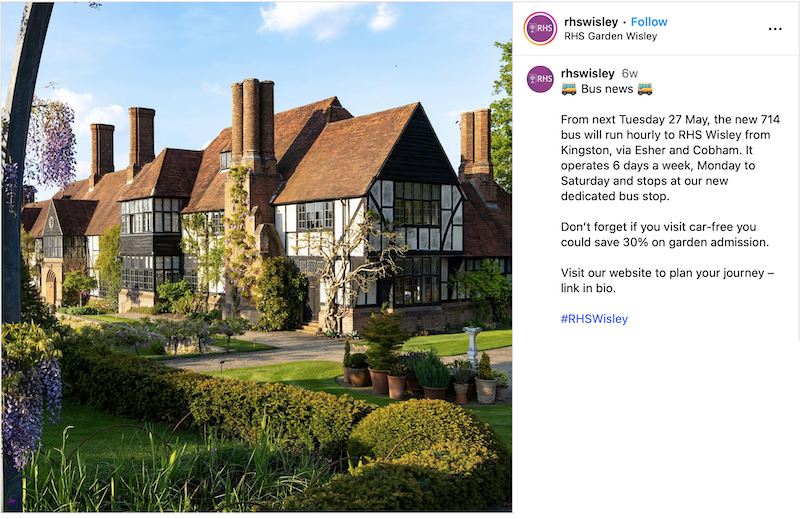
Task: Click the RHS avatar beside the caption
Action: pos(540,79)
